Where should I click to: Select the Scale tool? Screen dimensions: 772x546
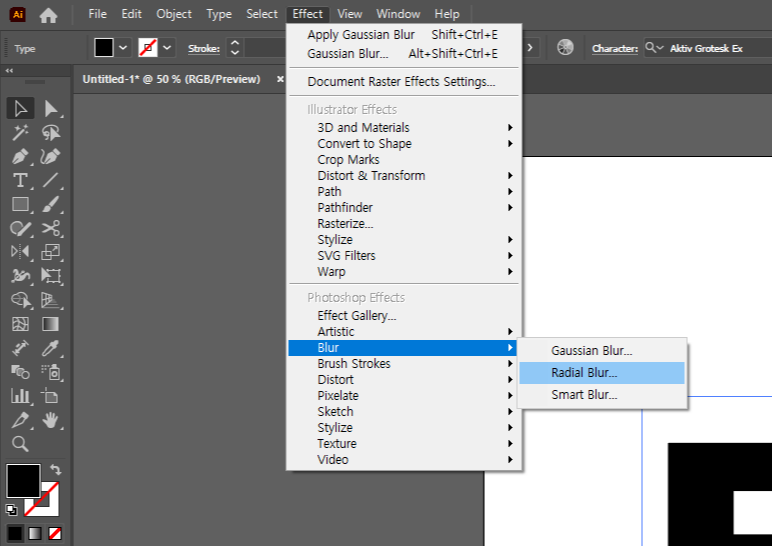click(x=51, y=252)
